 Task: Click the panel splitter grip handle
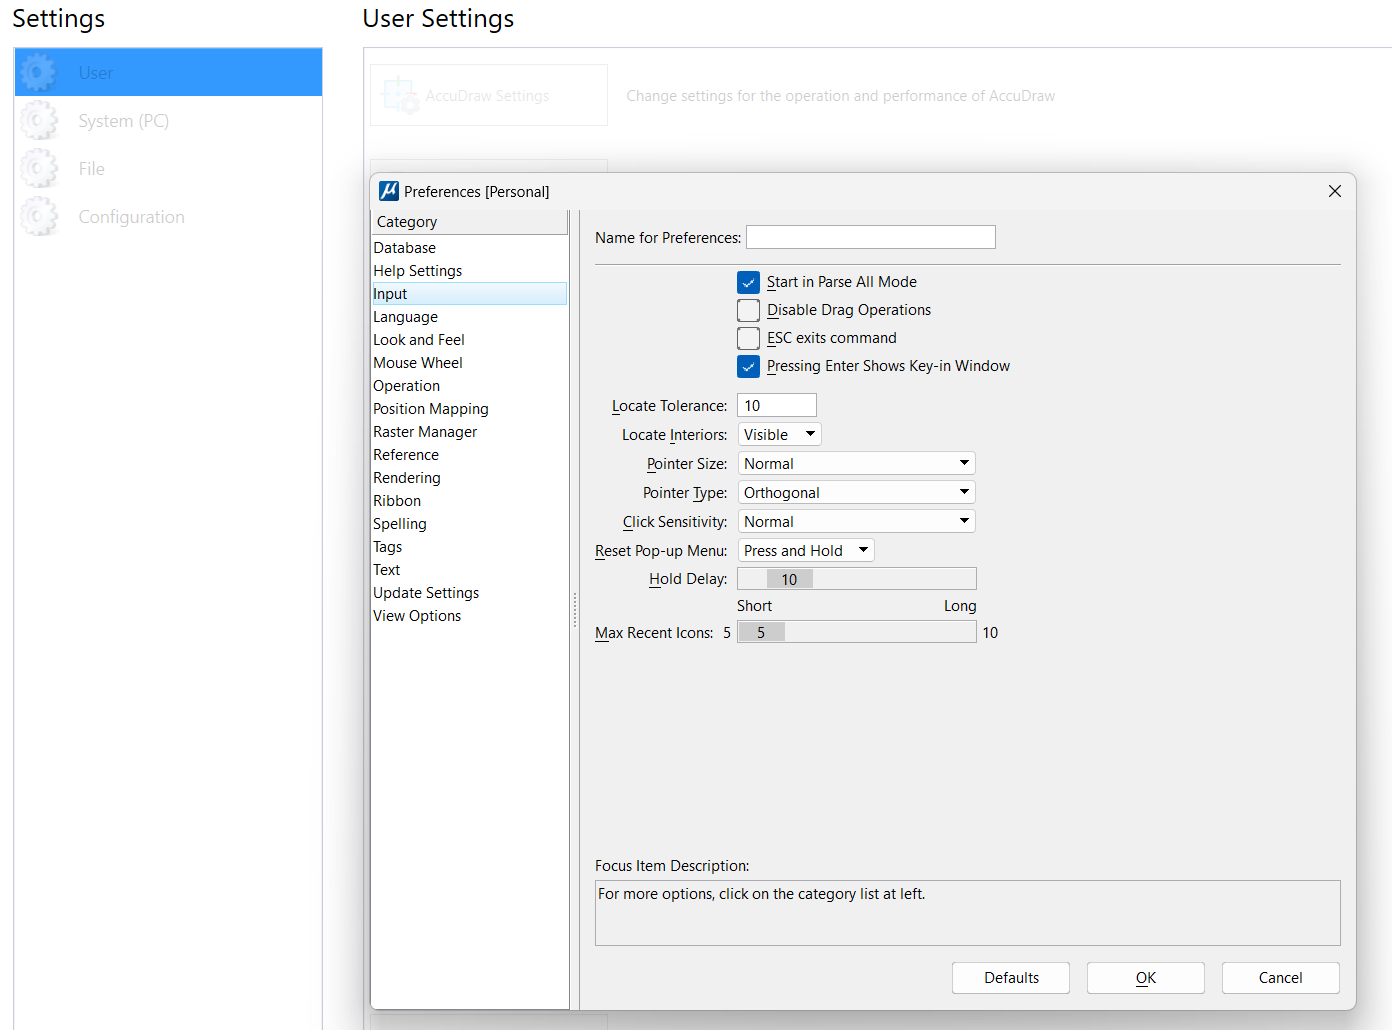click(575, 610)
